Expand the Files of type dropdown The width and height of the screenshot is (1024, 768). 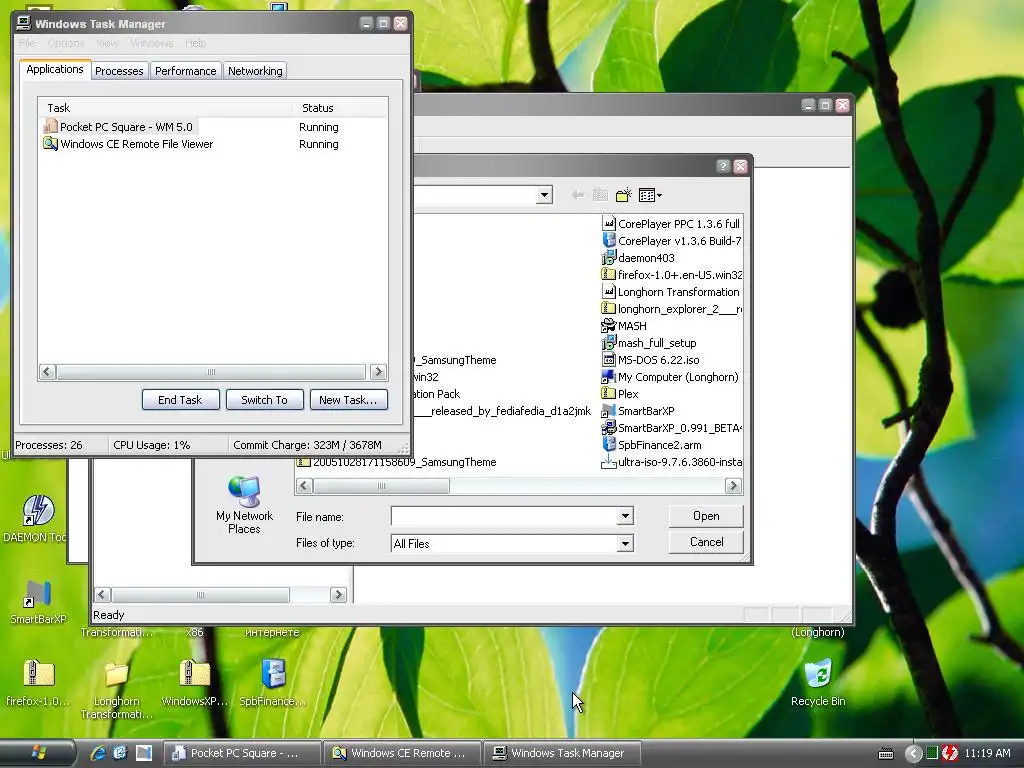(x=626, y=543)
